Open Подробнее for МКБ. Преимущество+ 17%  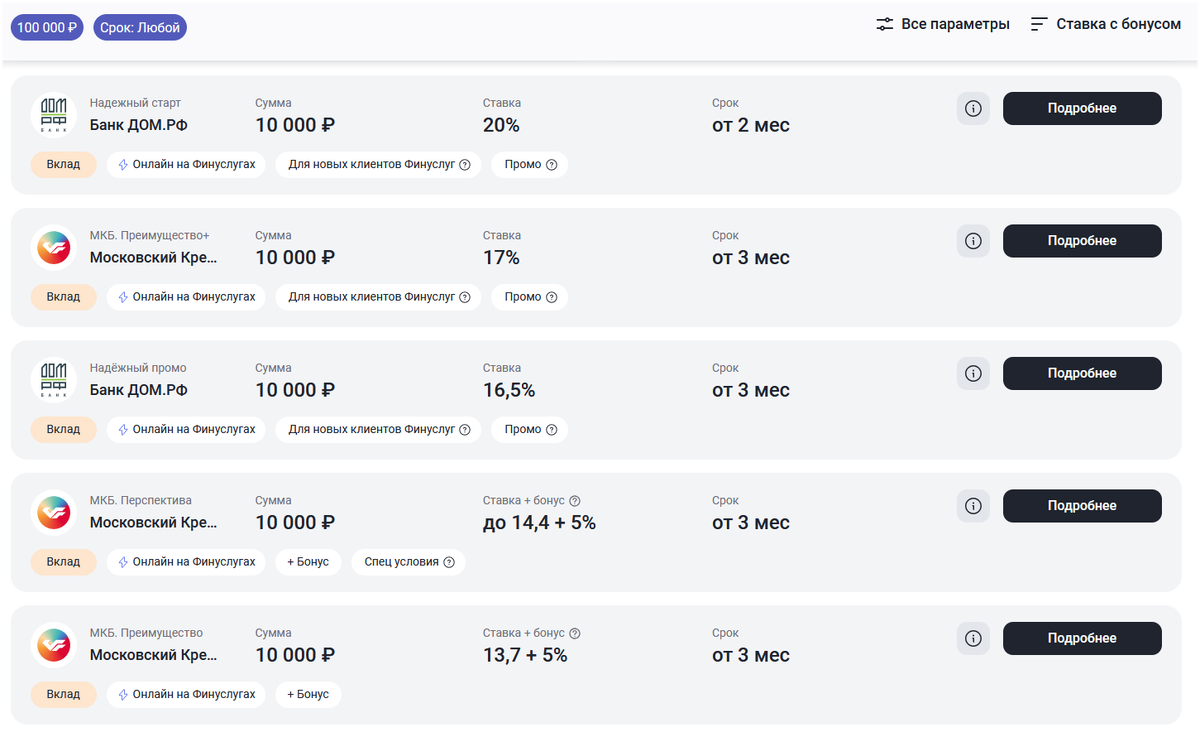(x=1082, y=241)
